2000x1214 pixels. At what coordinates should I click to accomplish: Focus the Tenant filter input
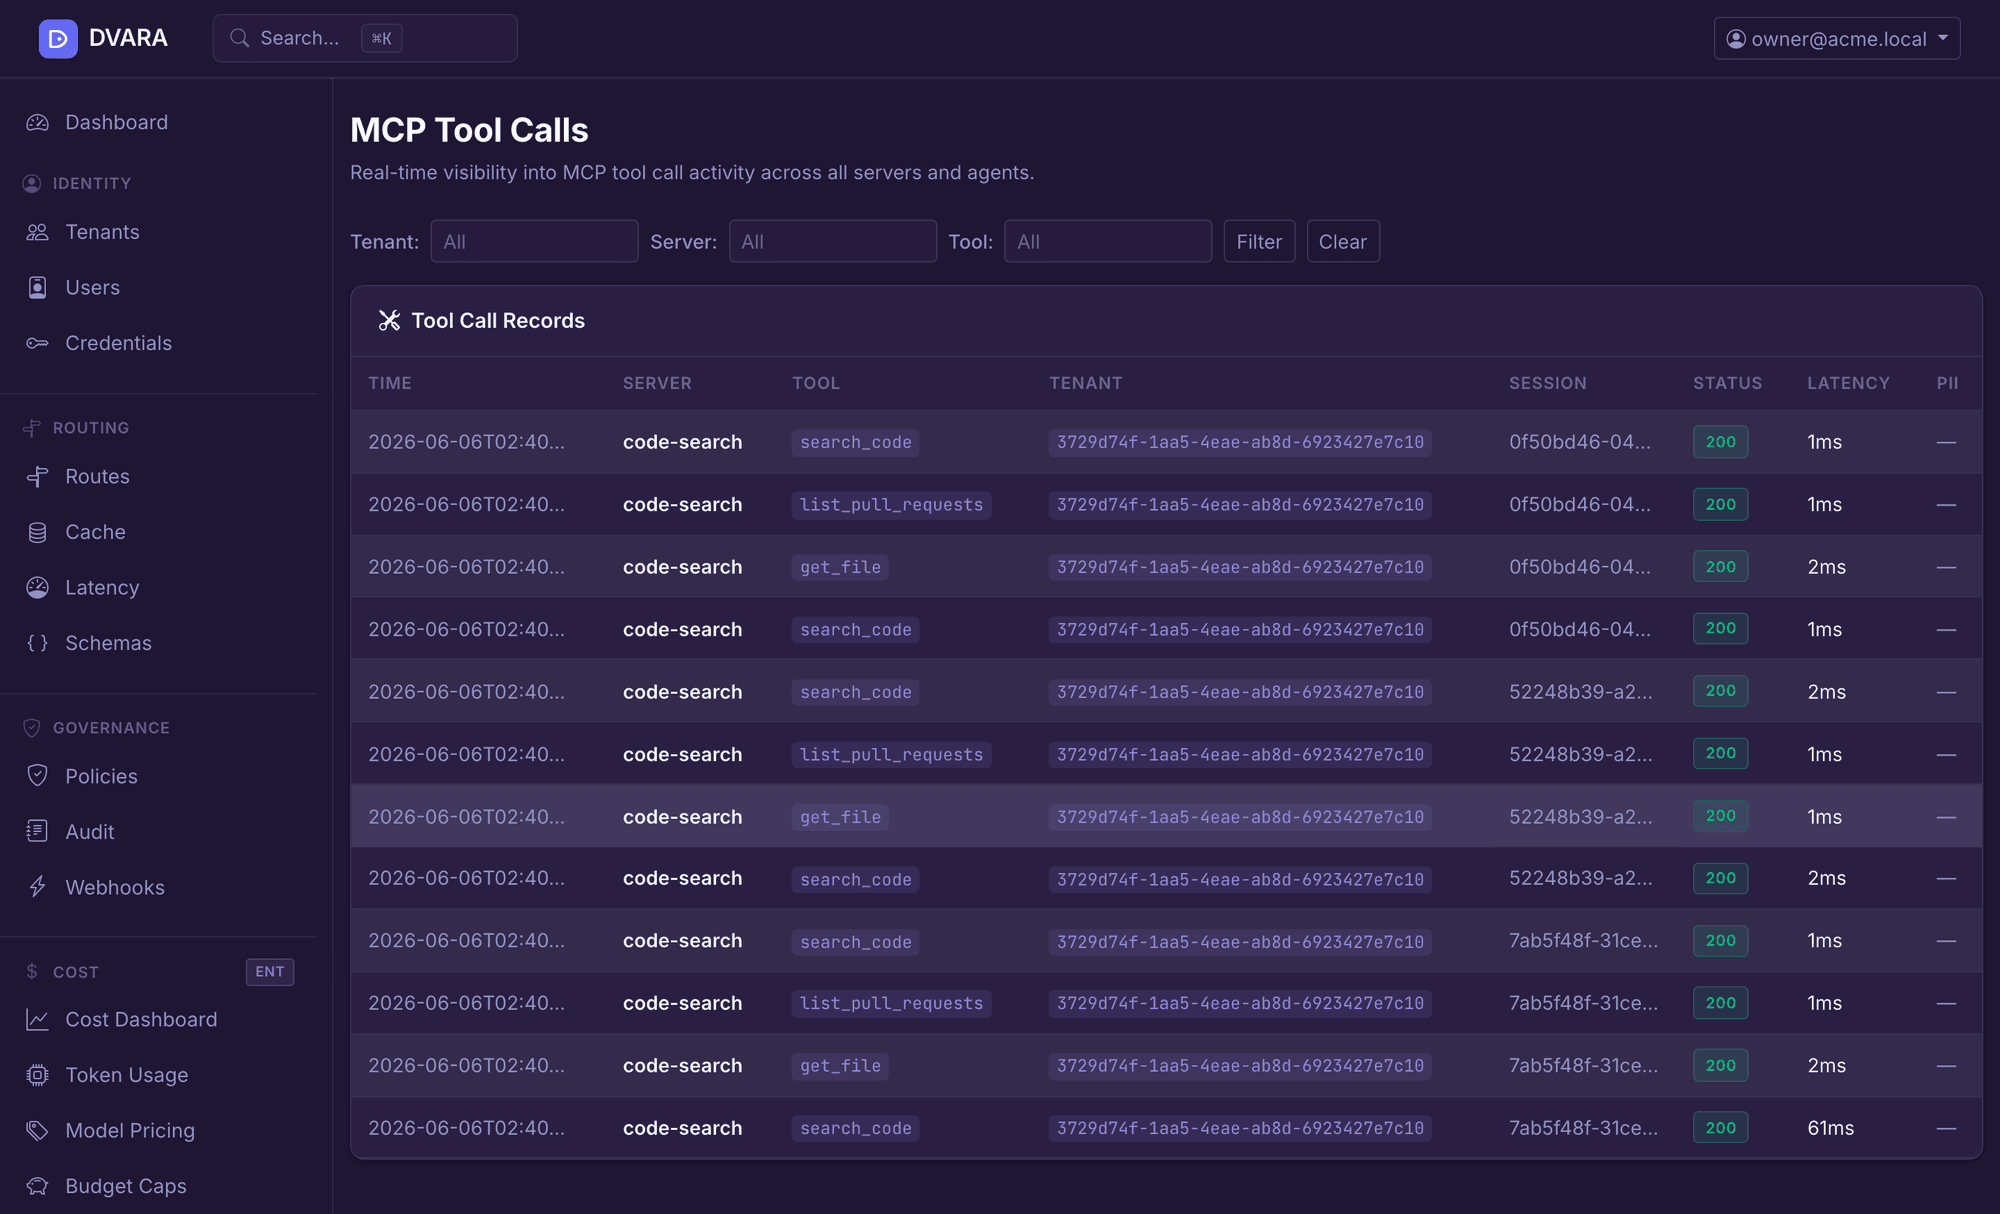[x=534, y=241]
